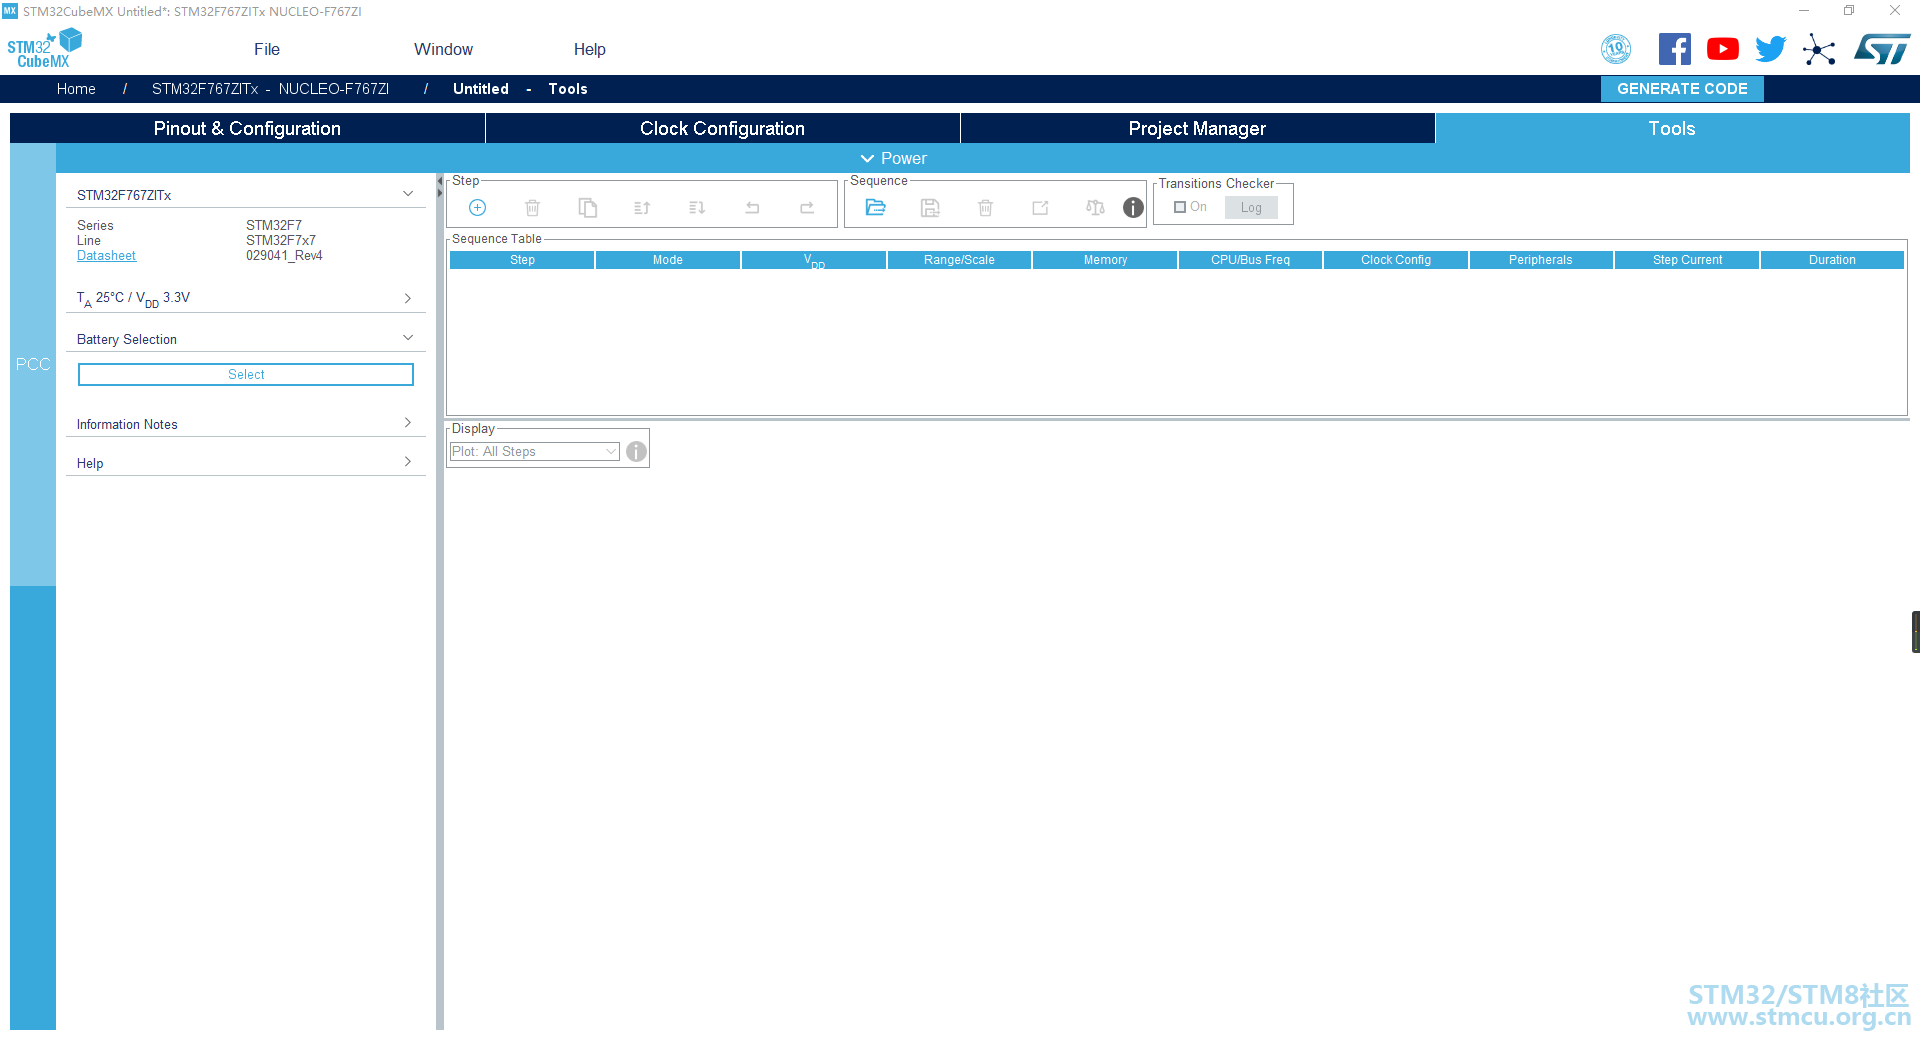Click the move step up icon
This screenshot has width=1920, height=1040.
[642, 208]
